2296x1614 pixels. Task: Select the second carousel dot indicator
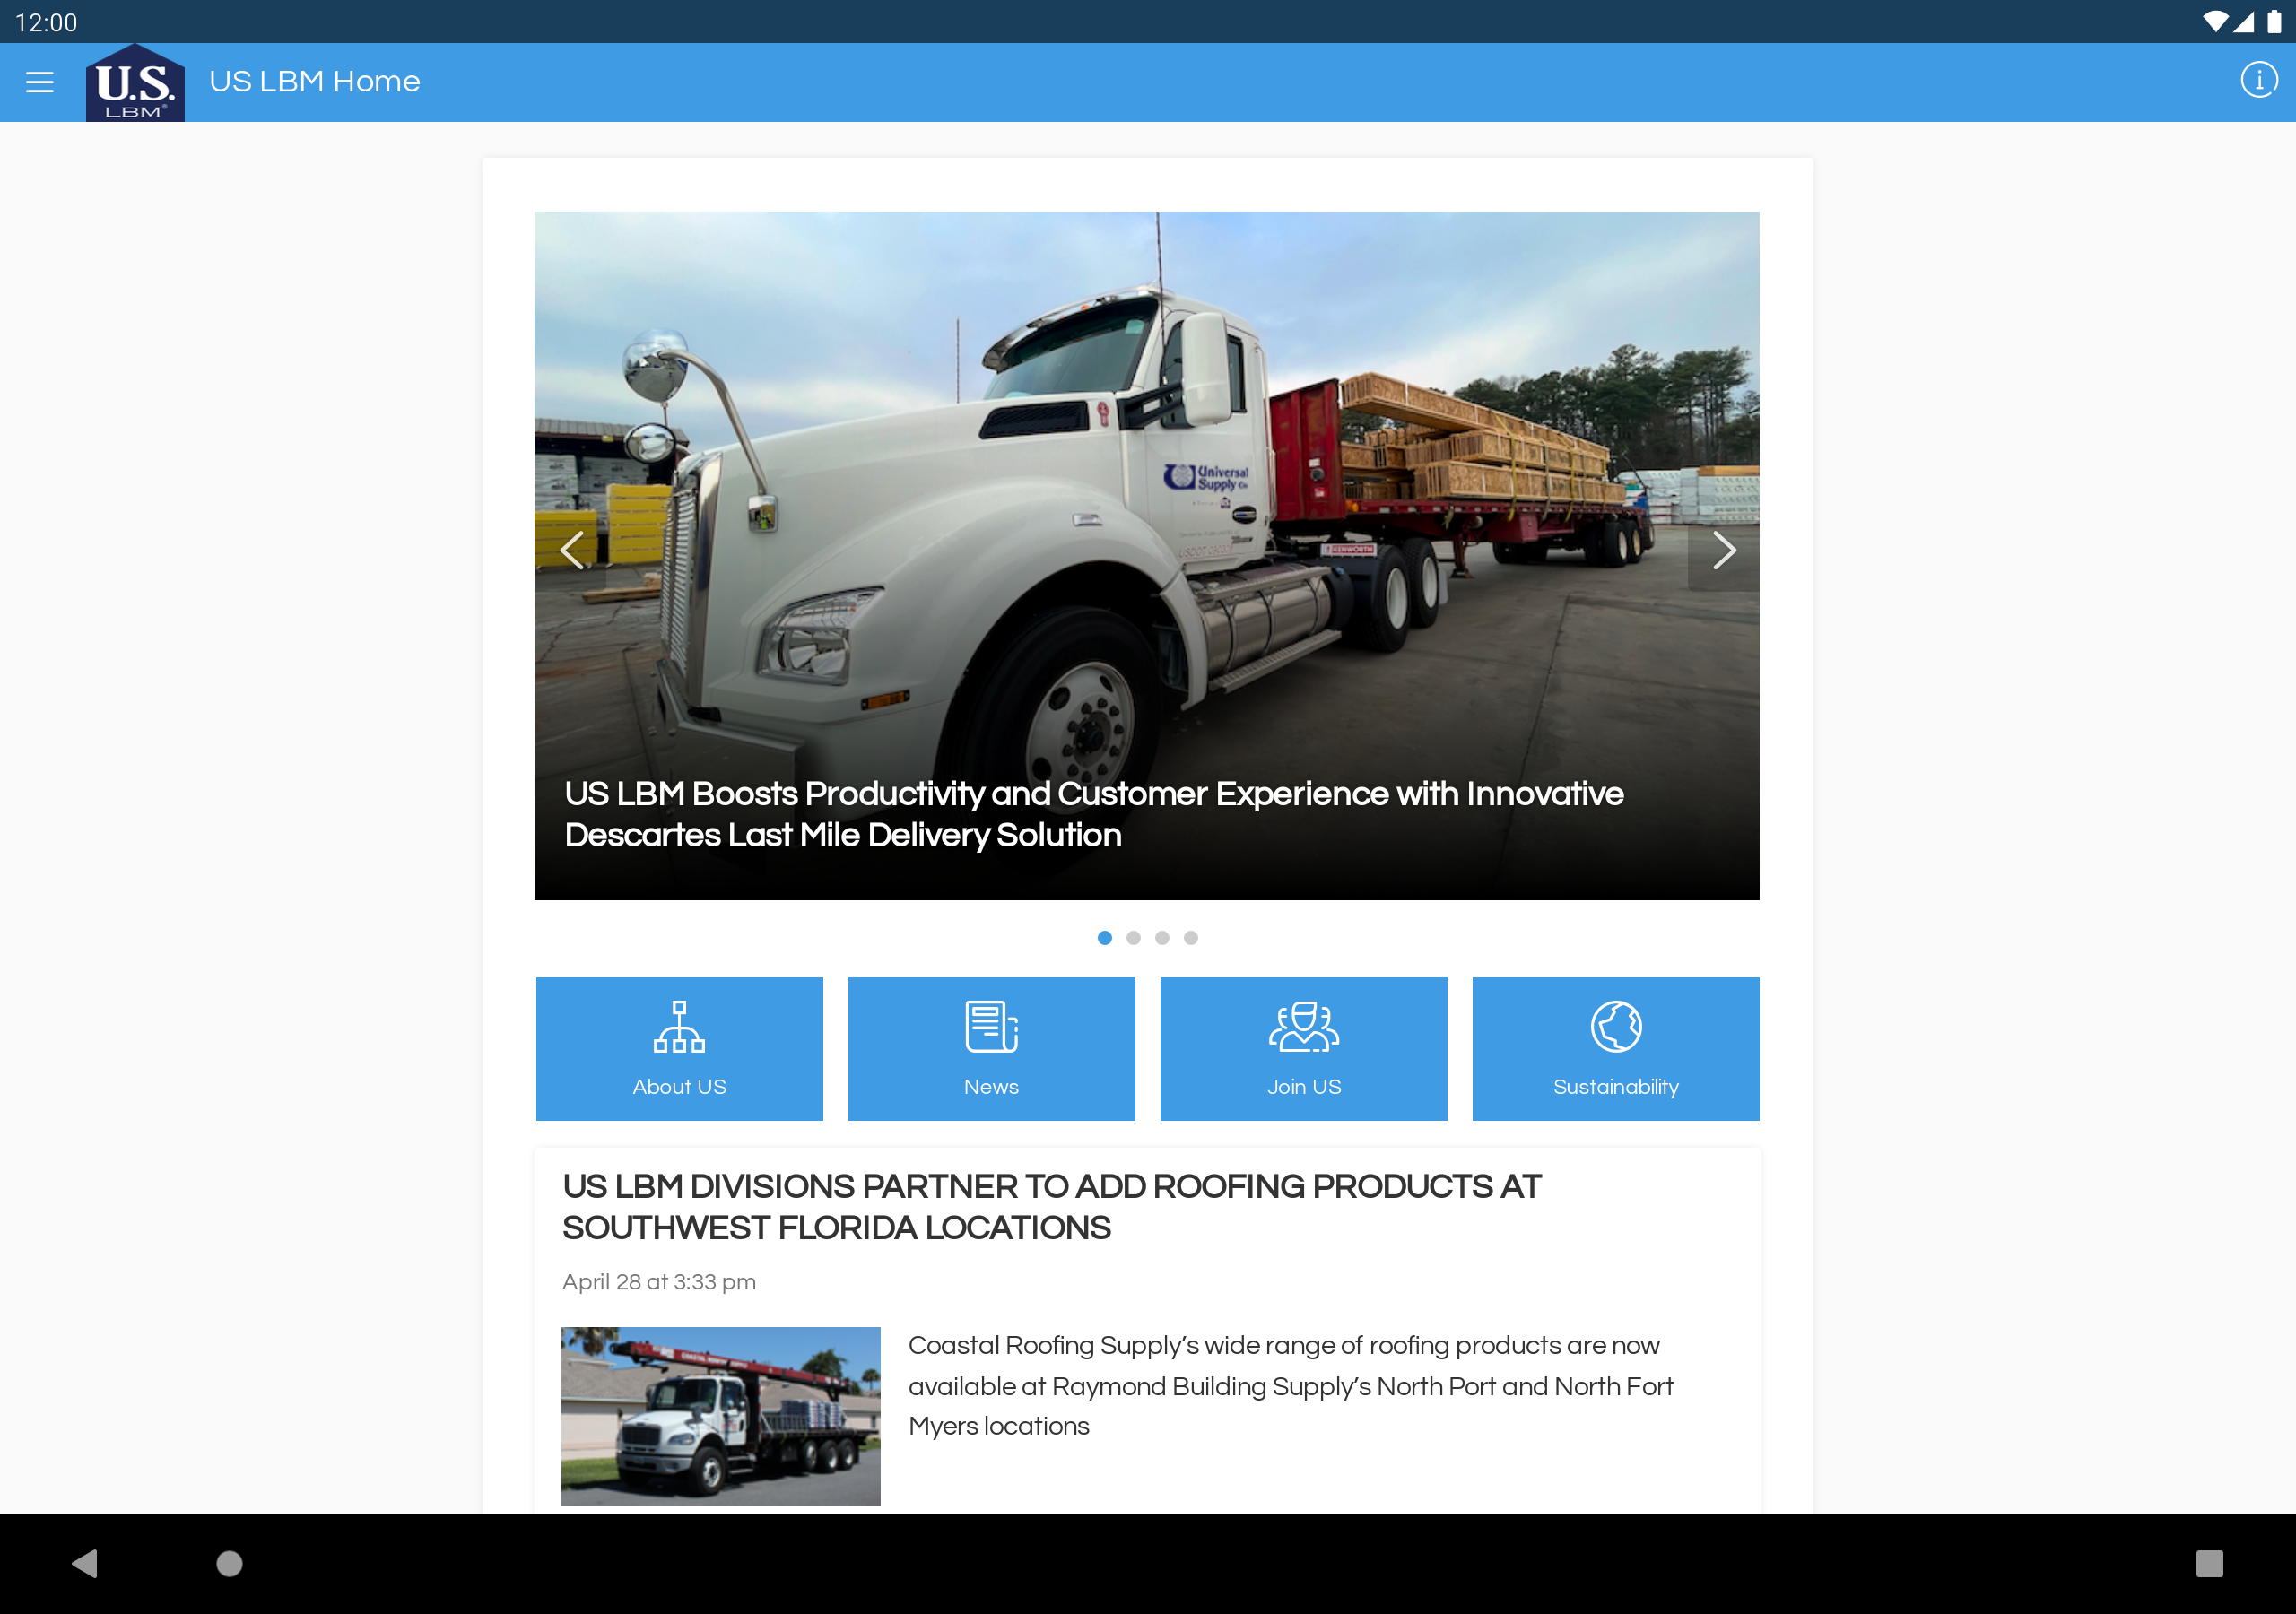(x=1133, y=938)
